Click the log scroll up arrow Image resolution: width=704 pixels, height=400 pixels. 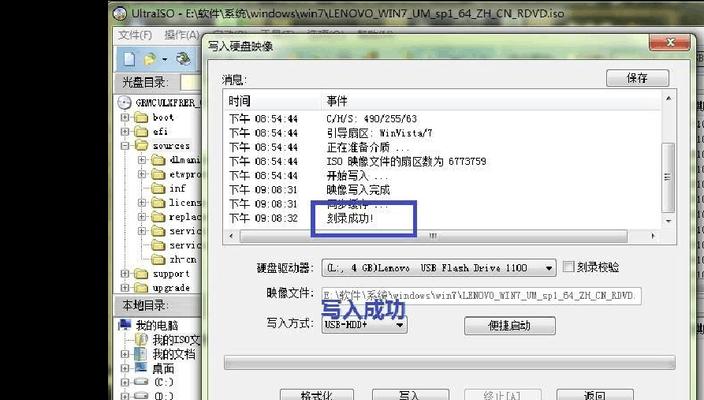tap(668, 98)
